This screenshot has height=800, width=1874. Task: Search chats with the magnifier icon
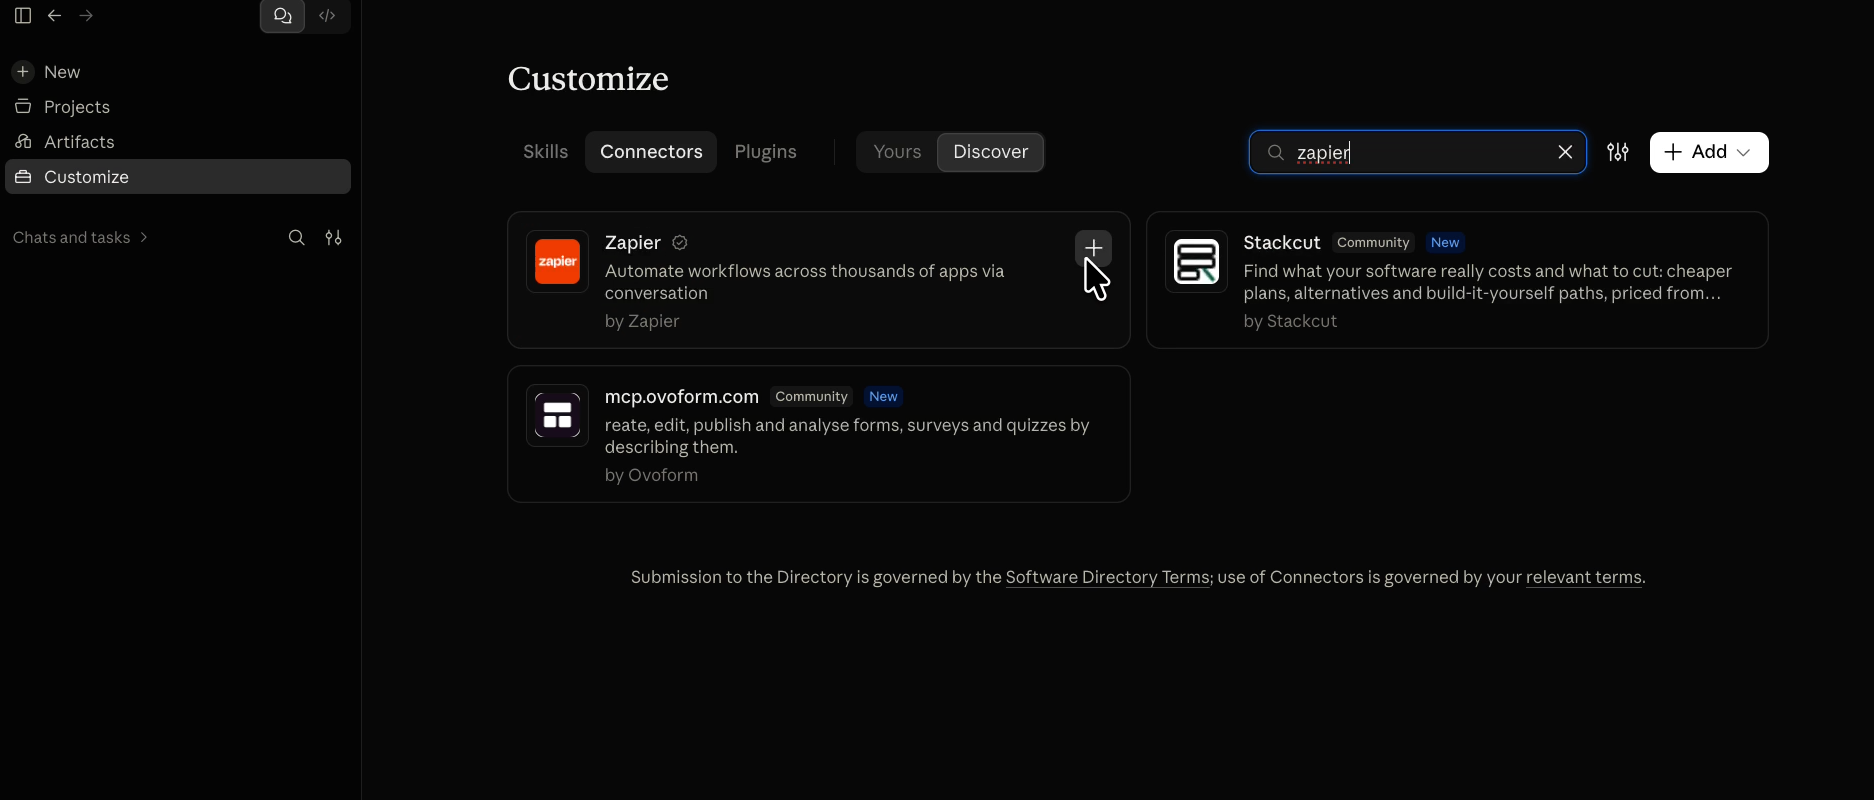click(297, 238)
